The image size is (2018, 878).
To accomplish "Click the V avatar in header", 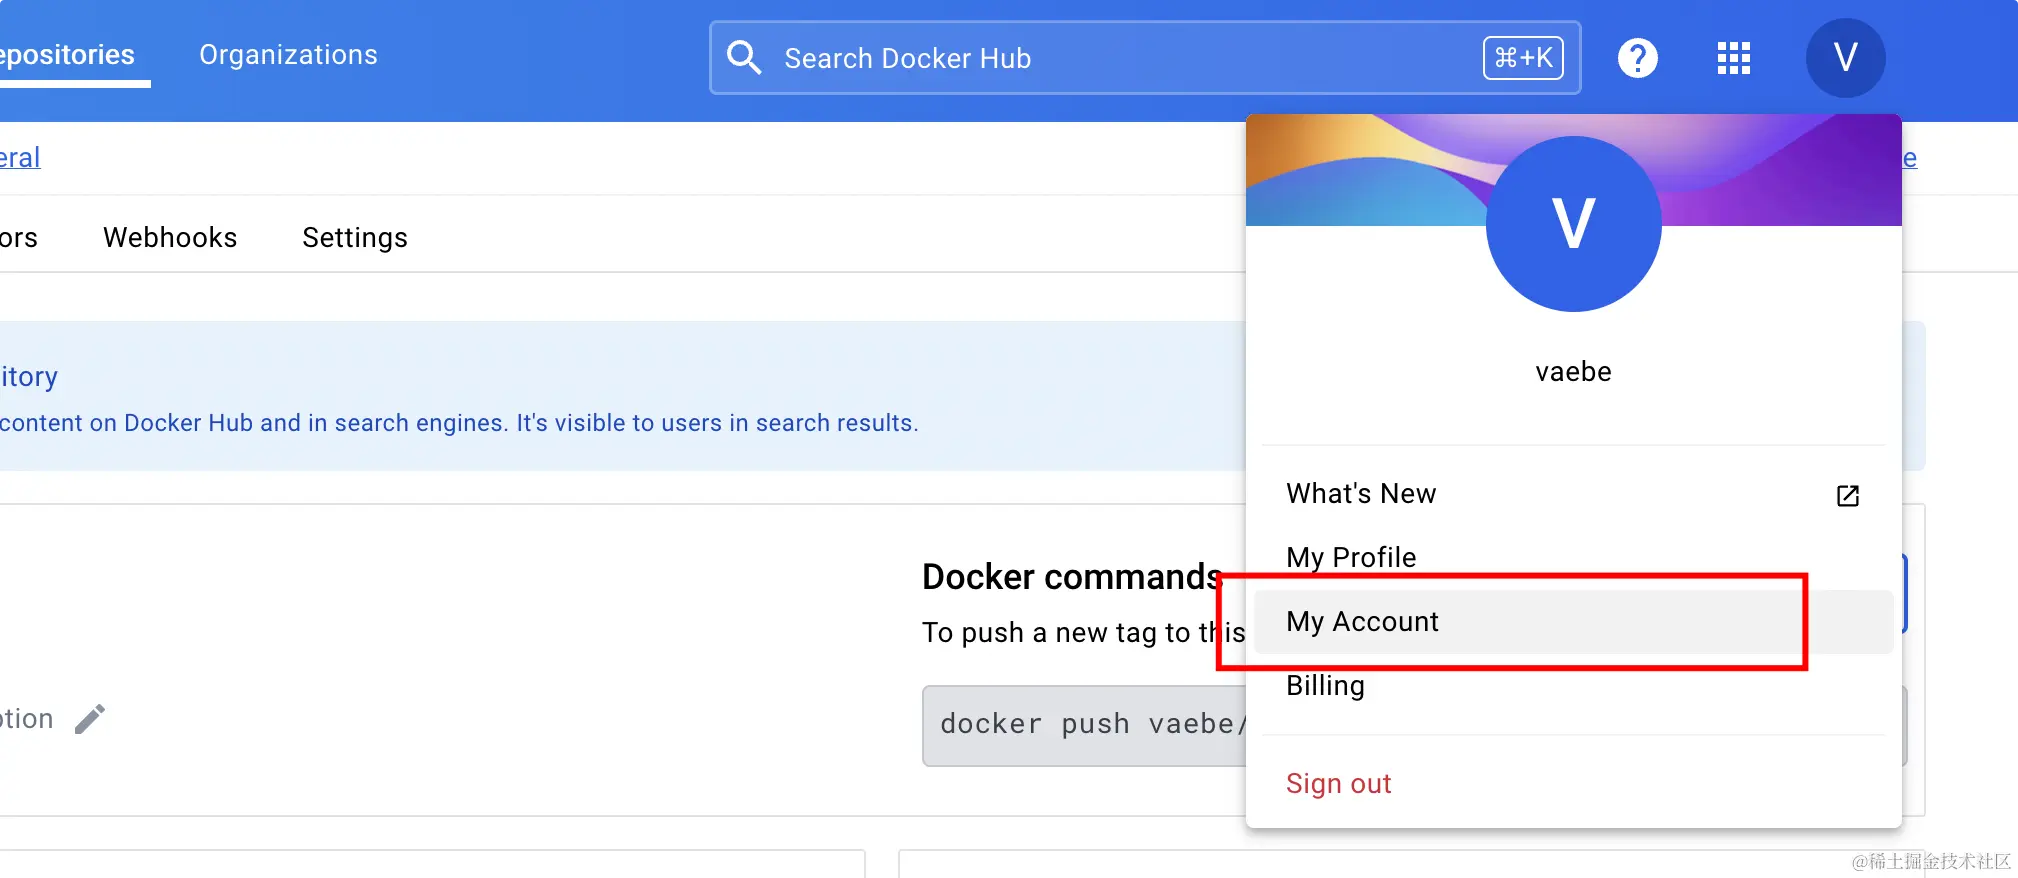I will point(1845,58).
